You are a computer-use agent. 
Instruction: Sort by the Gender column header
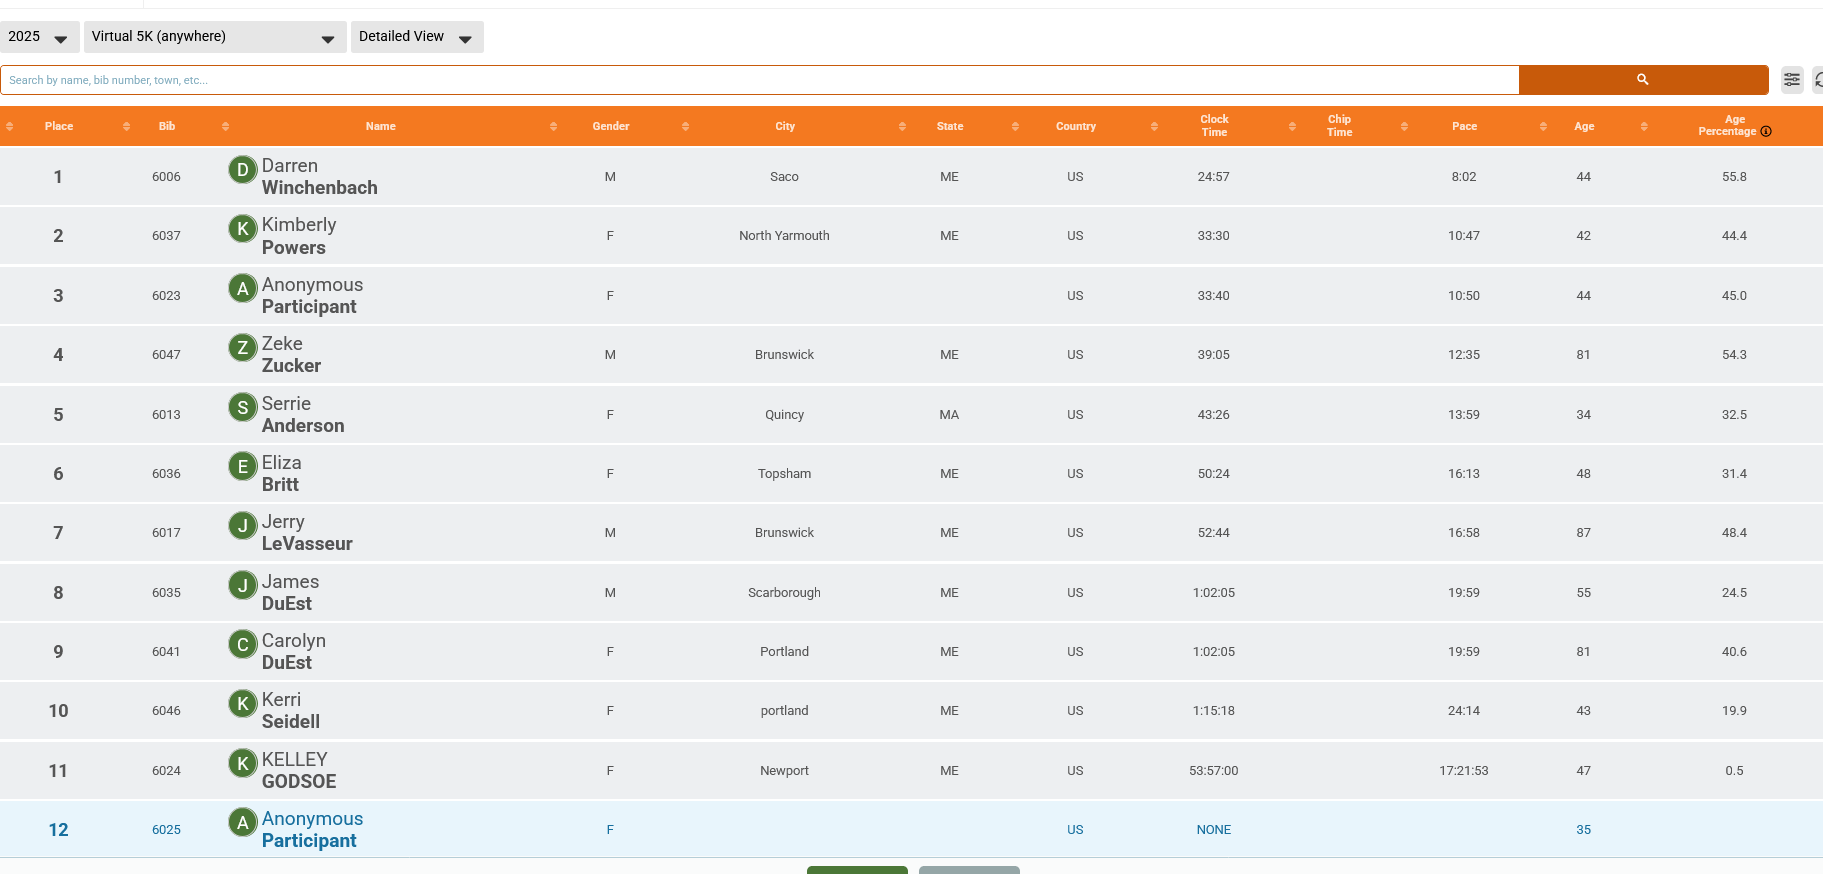pos(610,127)
